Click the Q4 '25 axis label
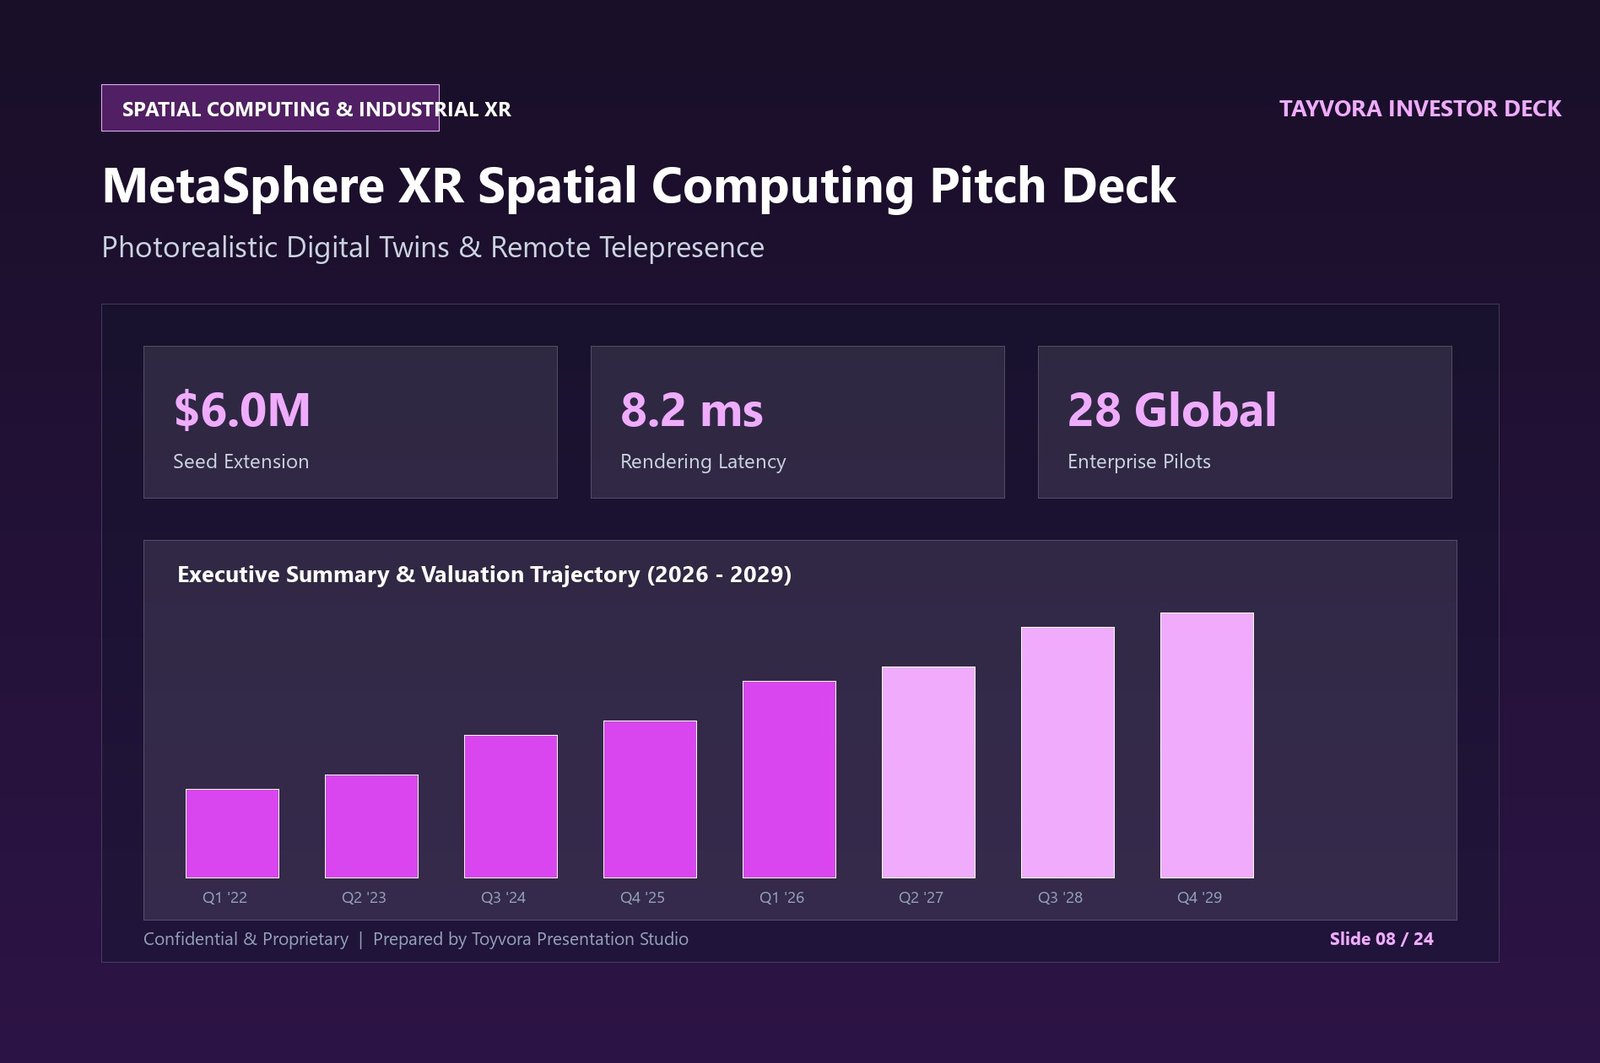The image size is (1600, 1063). point(642,898)
